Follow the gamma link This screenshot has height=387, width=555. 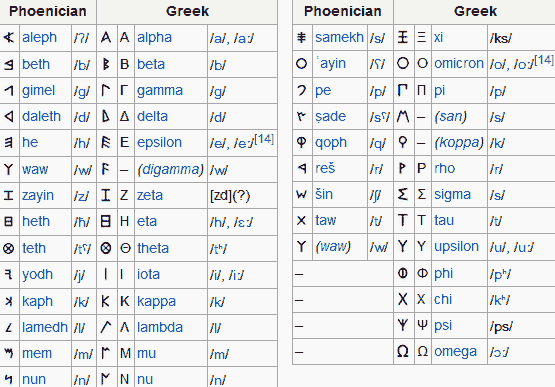pyautogui.click(x=160, y=91)
